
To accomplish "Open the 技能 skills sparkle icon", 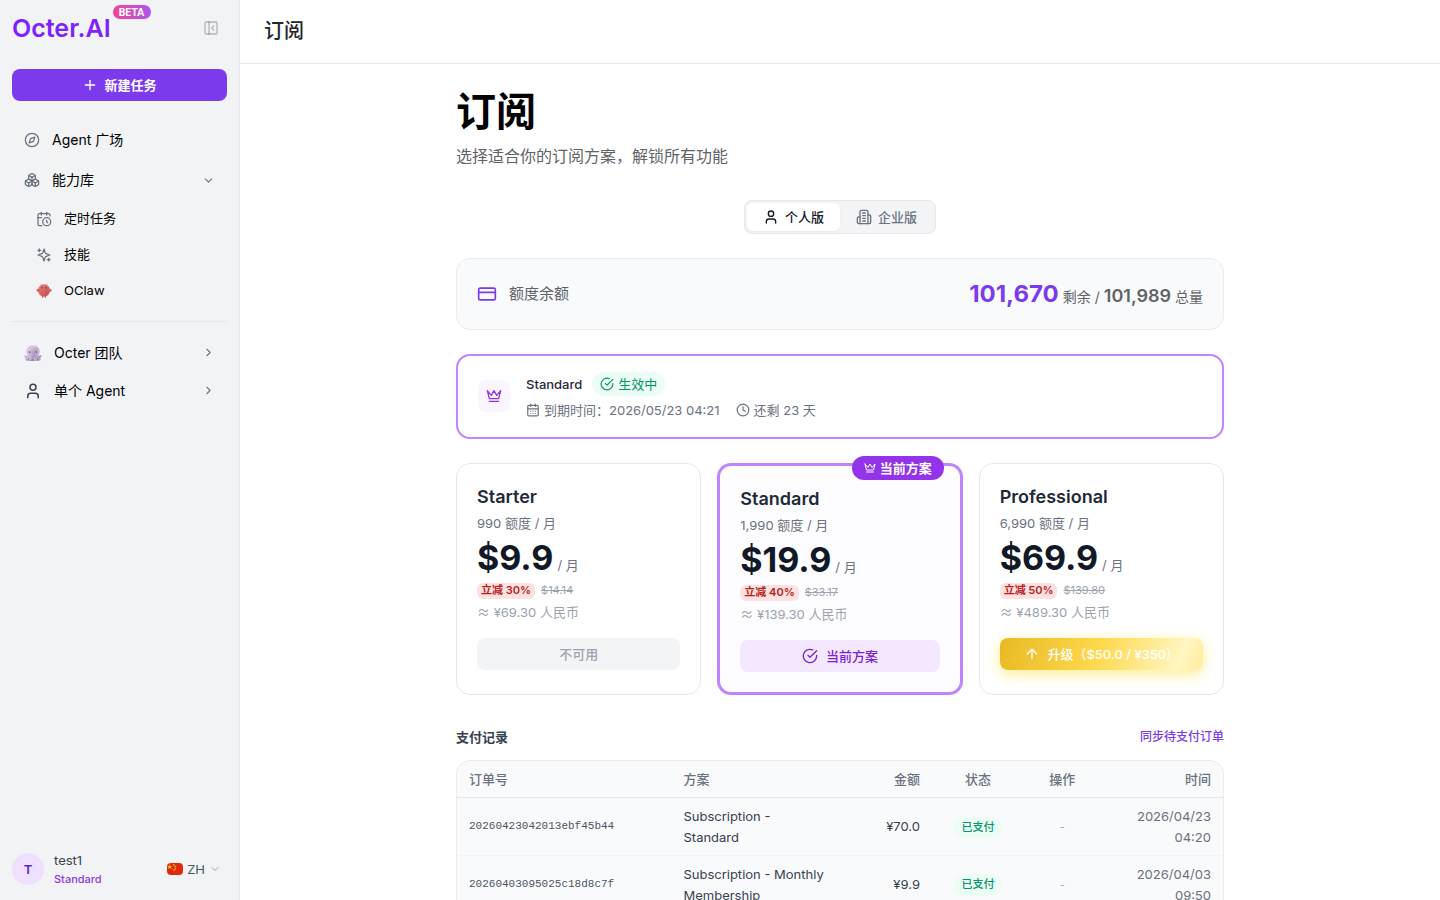I will coord(44,255).
